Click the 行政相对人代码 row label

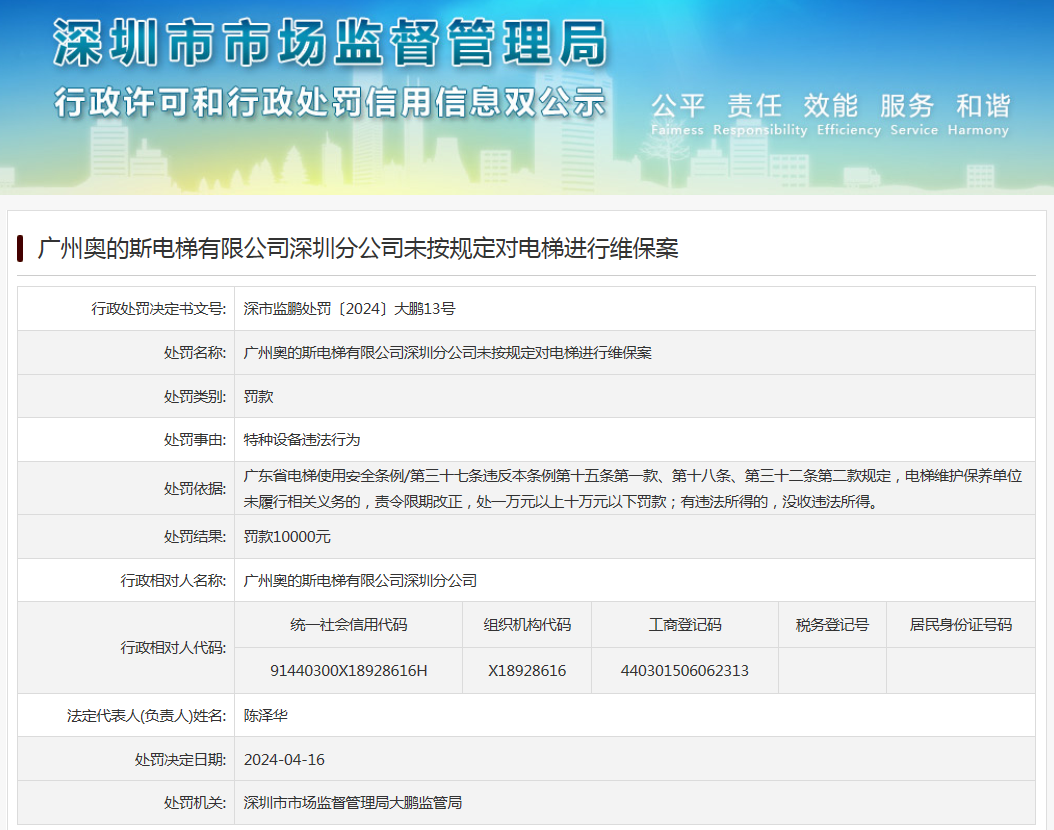click(x=173, y=648)
